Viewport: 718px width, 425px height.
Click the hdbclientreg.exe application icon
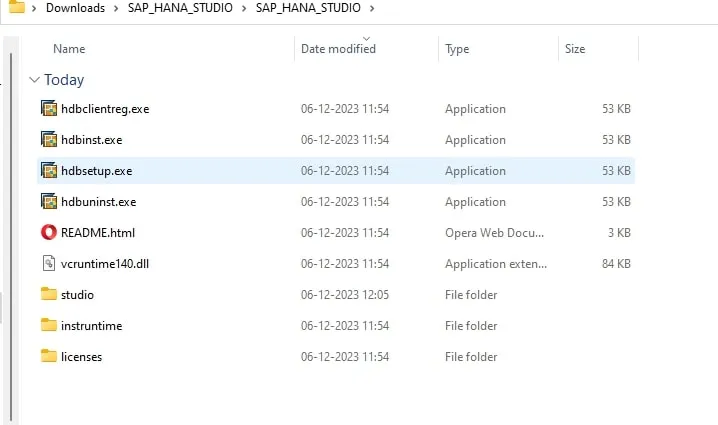click(x=49, y=109)
